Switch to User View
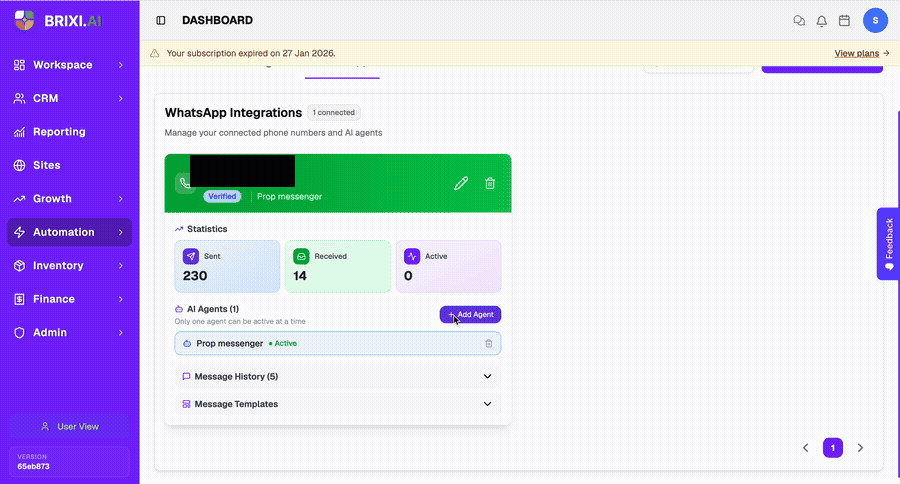 click(x=69, y=427)
